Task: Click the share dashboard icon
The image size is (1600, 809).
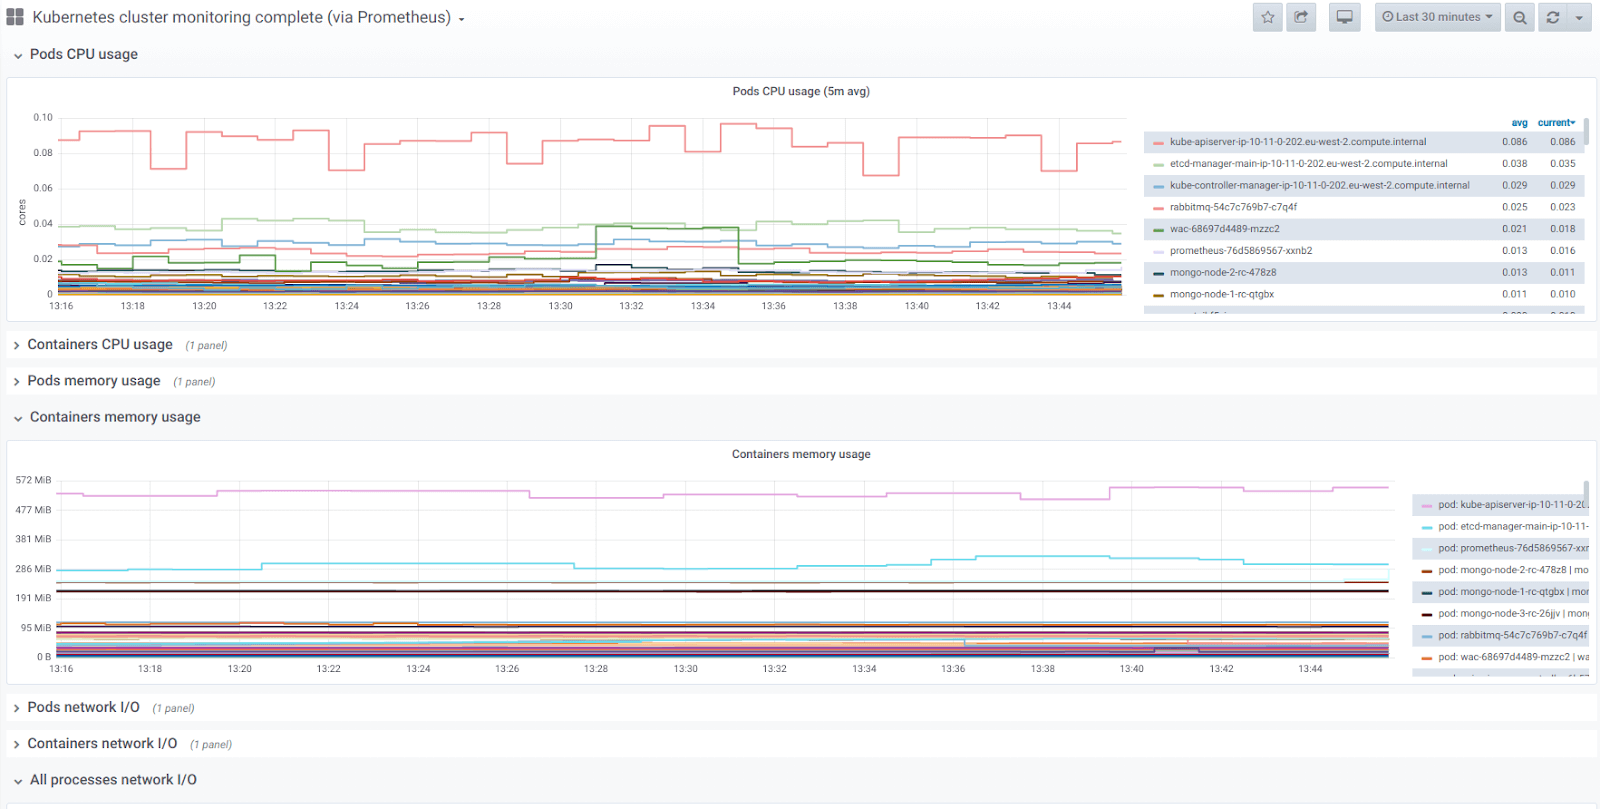Action: click(1301, 17)
